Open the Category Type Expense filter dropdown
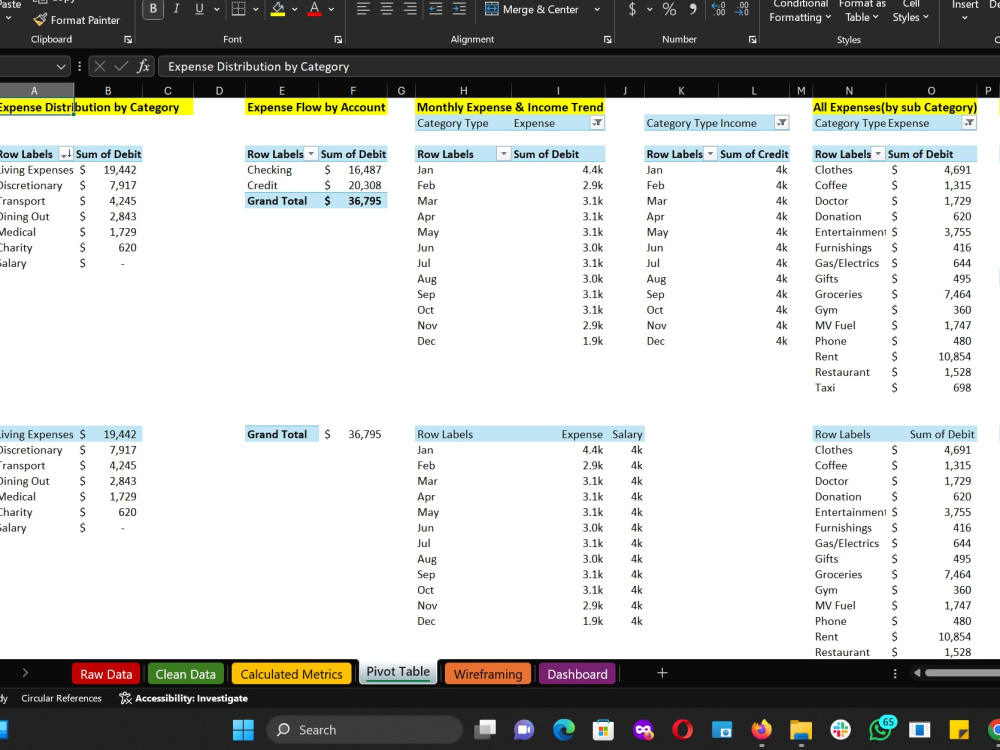This screenshot has height=750, width=1000. click(x=598, y=123)
